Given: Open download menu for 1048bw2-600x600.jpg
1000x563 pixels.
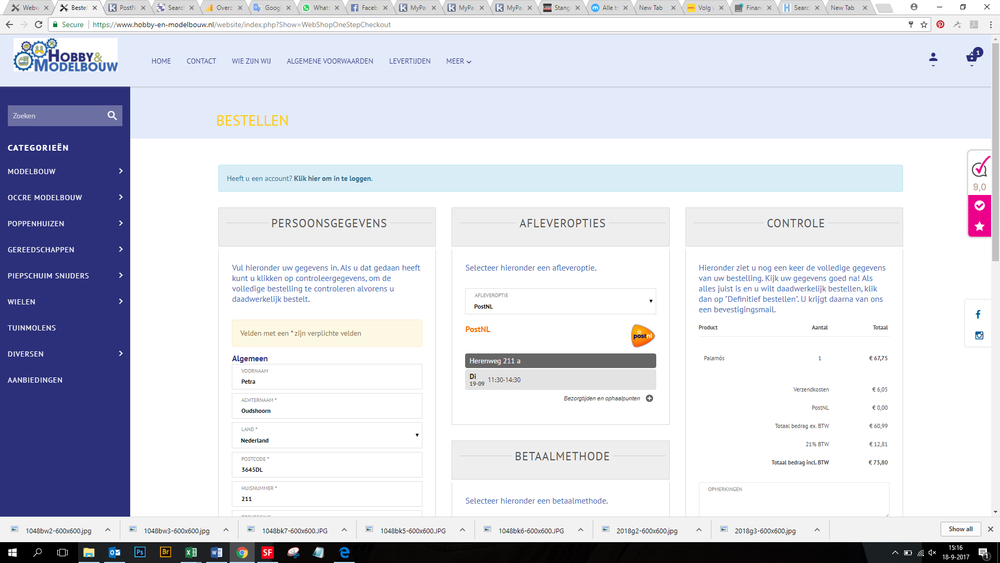Looking at the screenshot, I should point(108,530).
